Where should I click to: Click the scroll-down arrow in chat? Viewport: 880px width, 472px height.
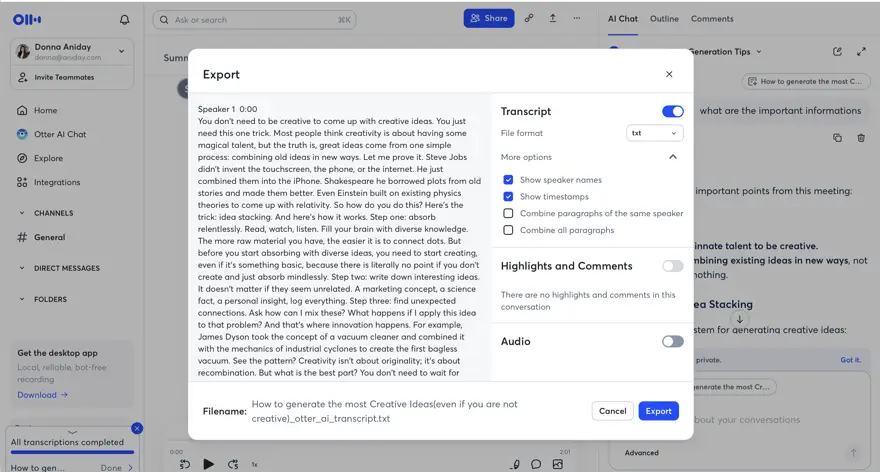coord(740,319)
